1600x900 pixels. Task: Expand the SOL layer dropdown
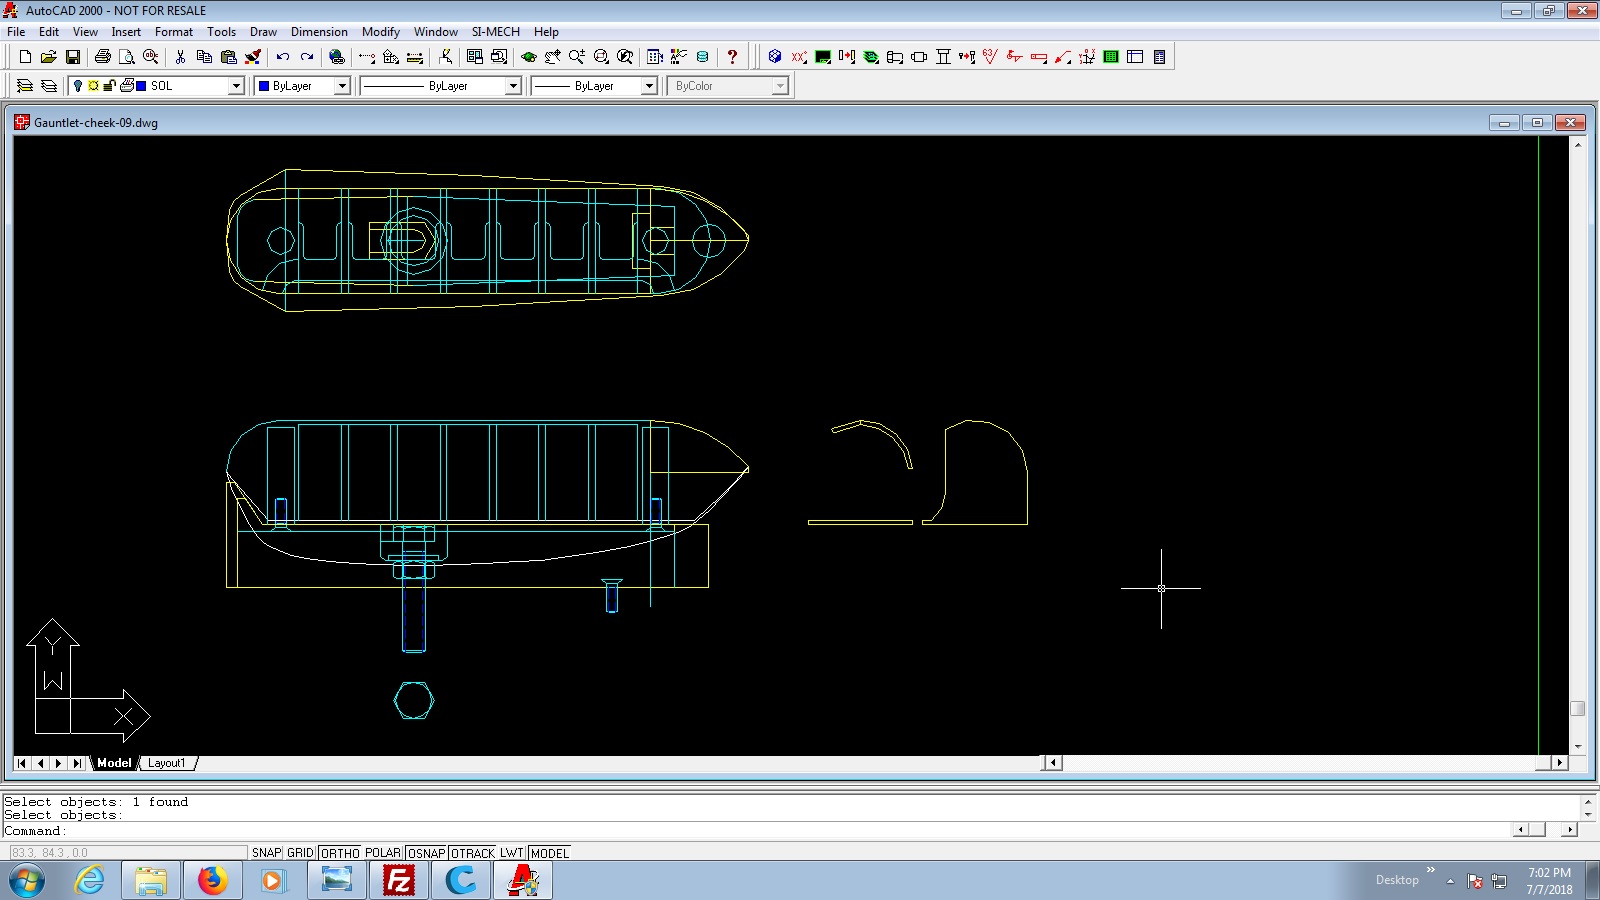pos(236,86)
